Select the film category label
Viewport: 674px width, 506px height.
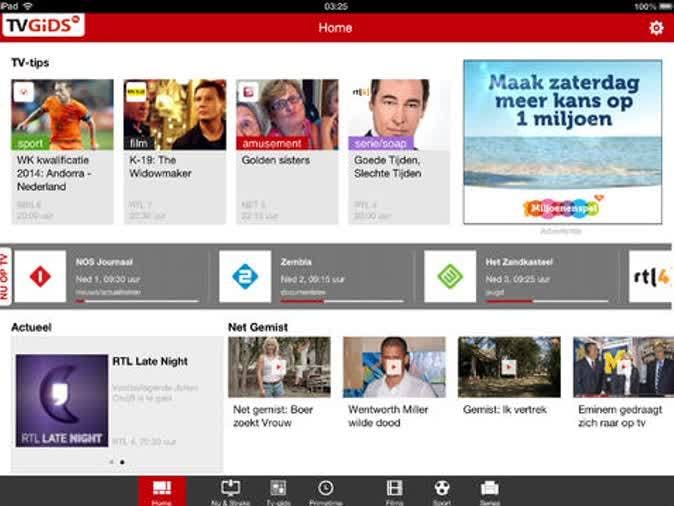[138, 143]
